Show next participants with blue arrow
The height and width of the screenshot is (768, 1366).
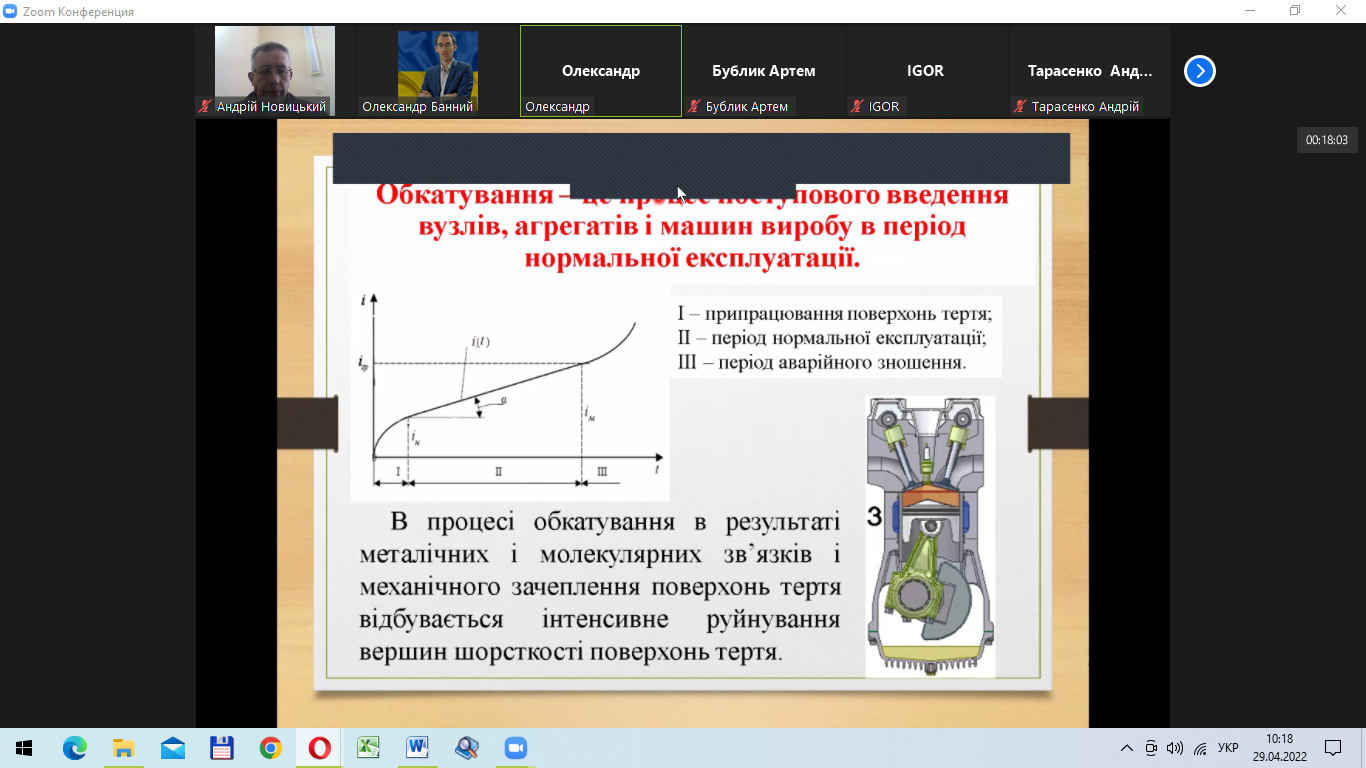(x=1200, y=71)
